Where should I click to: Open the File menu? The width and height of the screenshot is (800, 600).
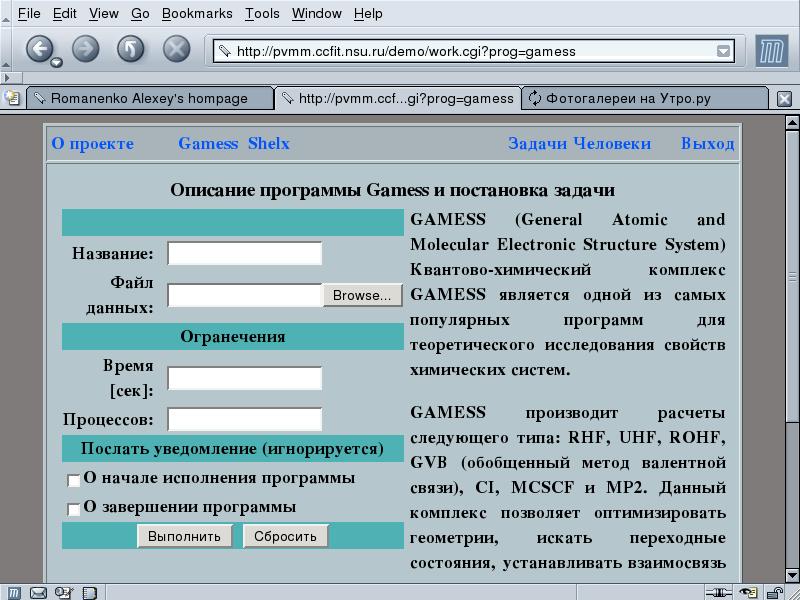[29, 14]
